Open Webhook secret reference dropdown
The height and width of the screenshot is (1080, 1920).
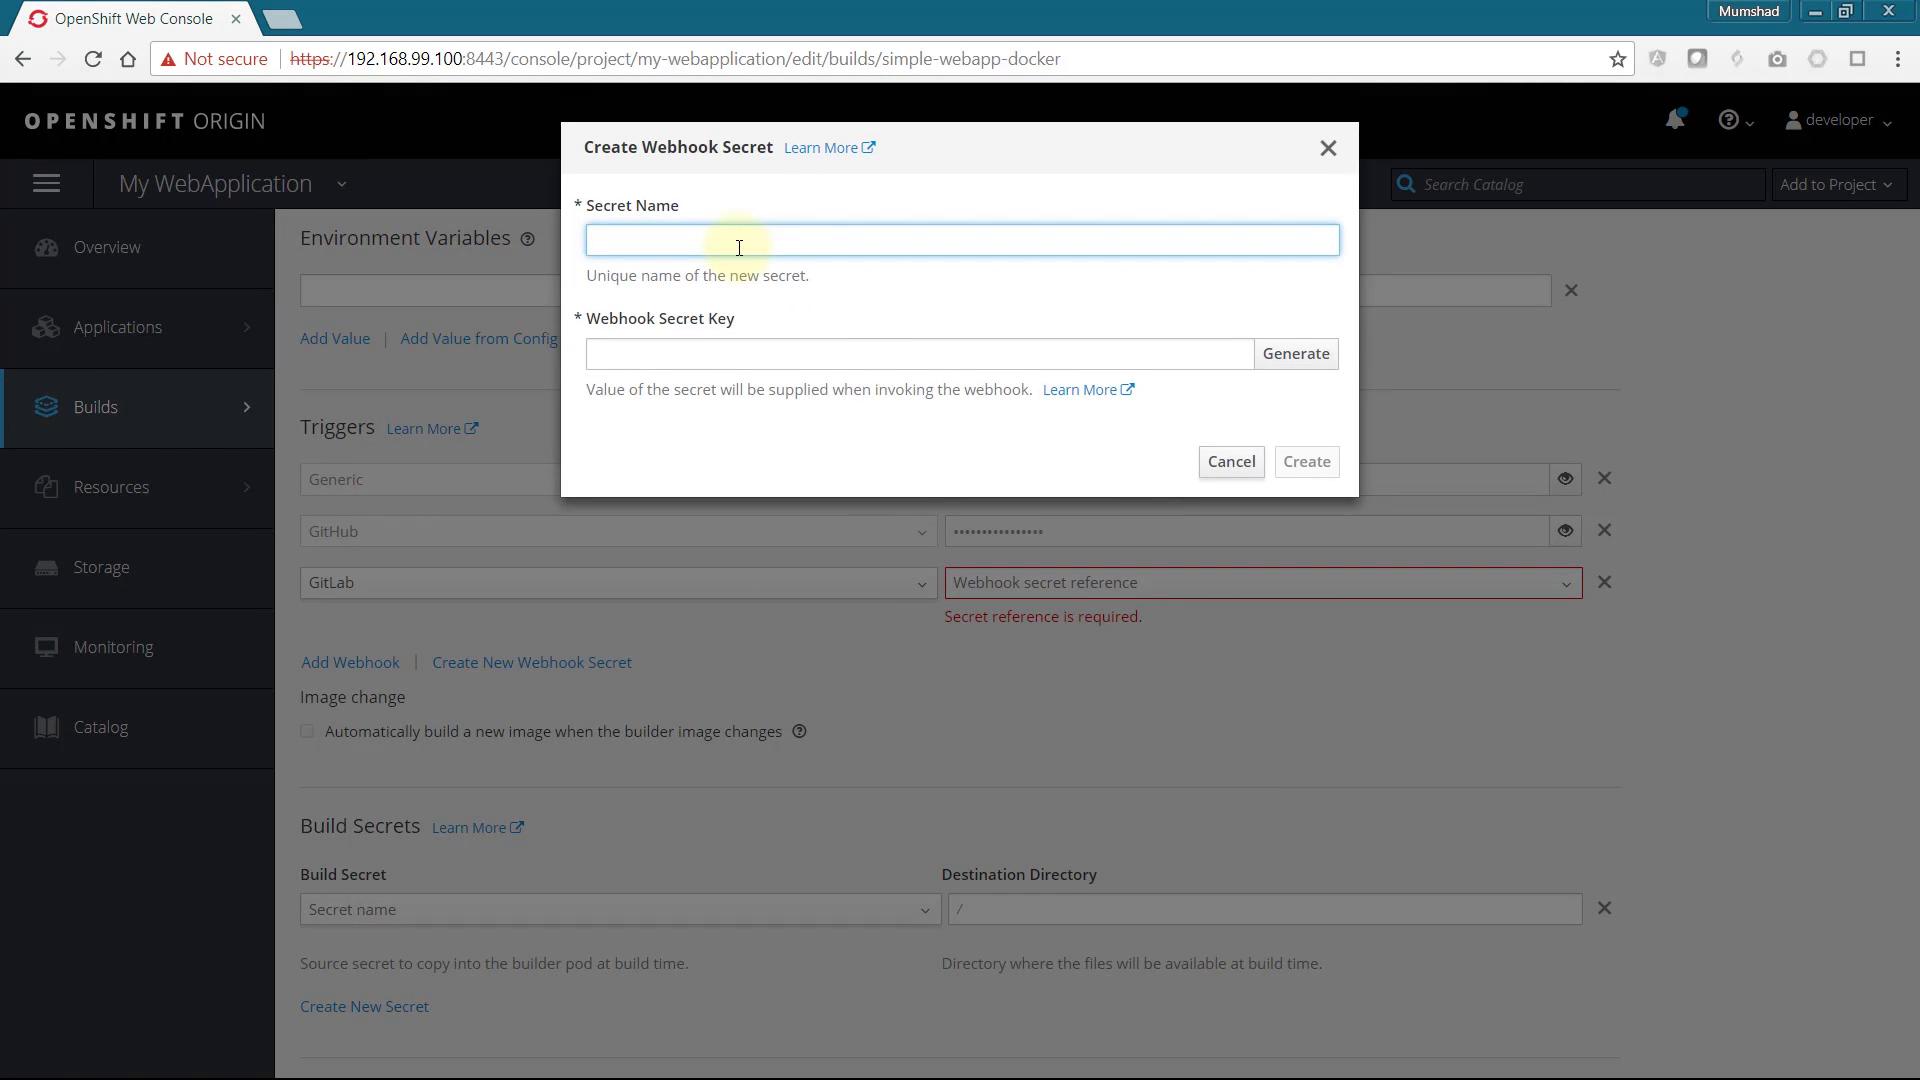(1263, 583)
